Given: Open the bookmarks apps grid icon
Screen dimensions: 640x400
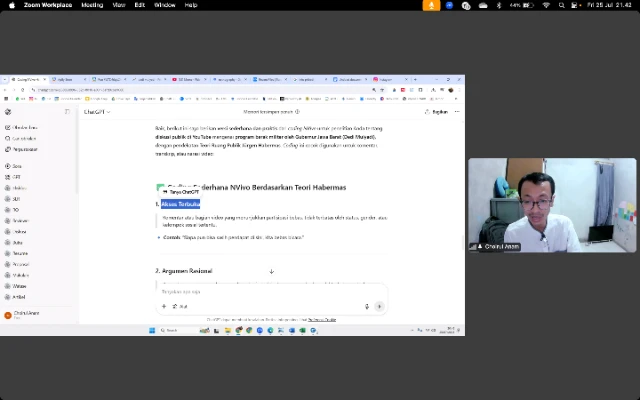Looking at the screenshot, I should tap(6, 99).
